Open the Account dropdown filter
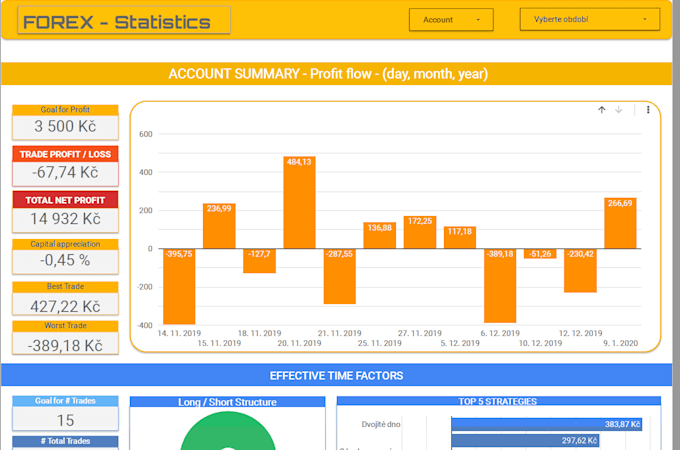 pyautogui.click(x=451, y=20)
